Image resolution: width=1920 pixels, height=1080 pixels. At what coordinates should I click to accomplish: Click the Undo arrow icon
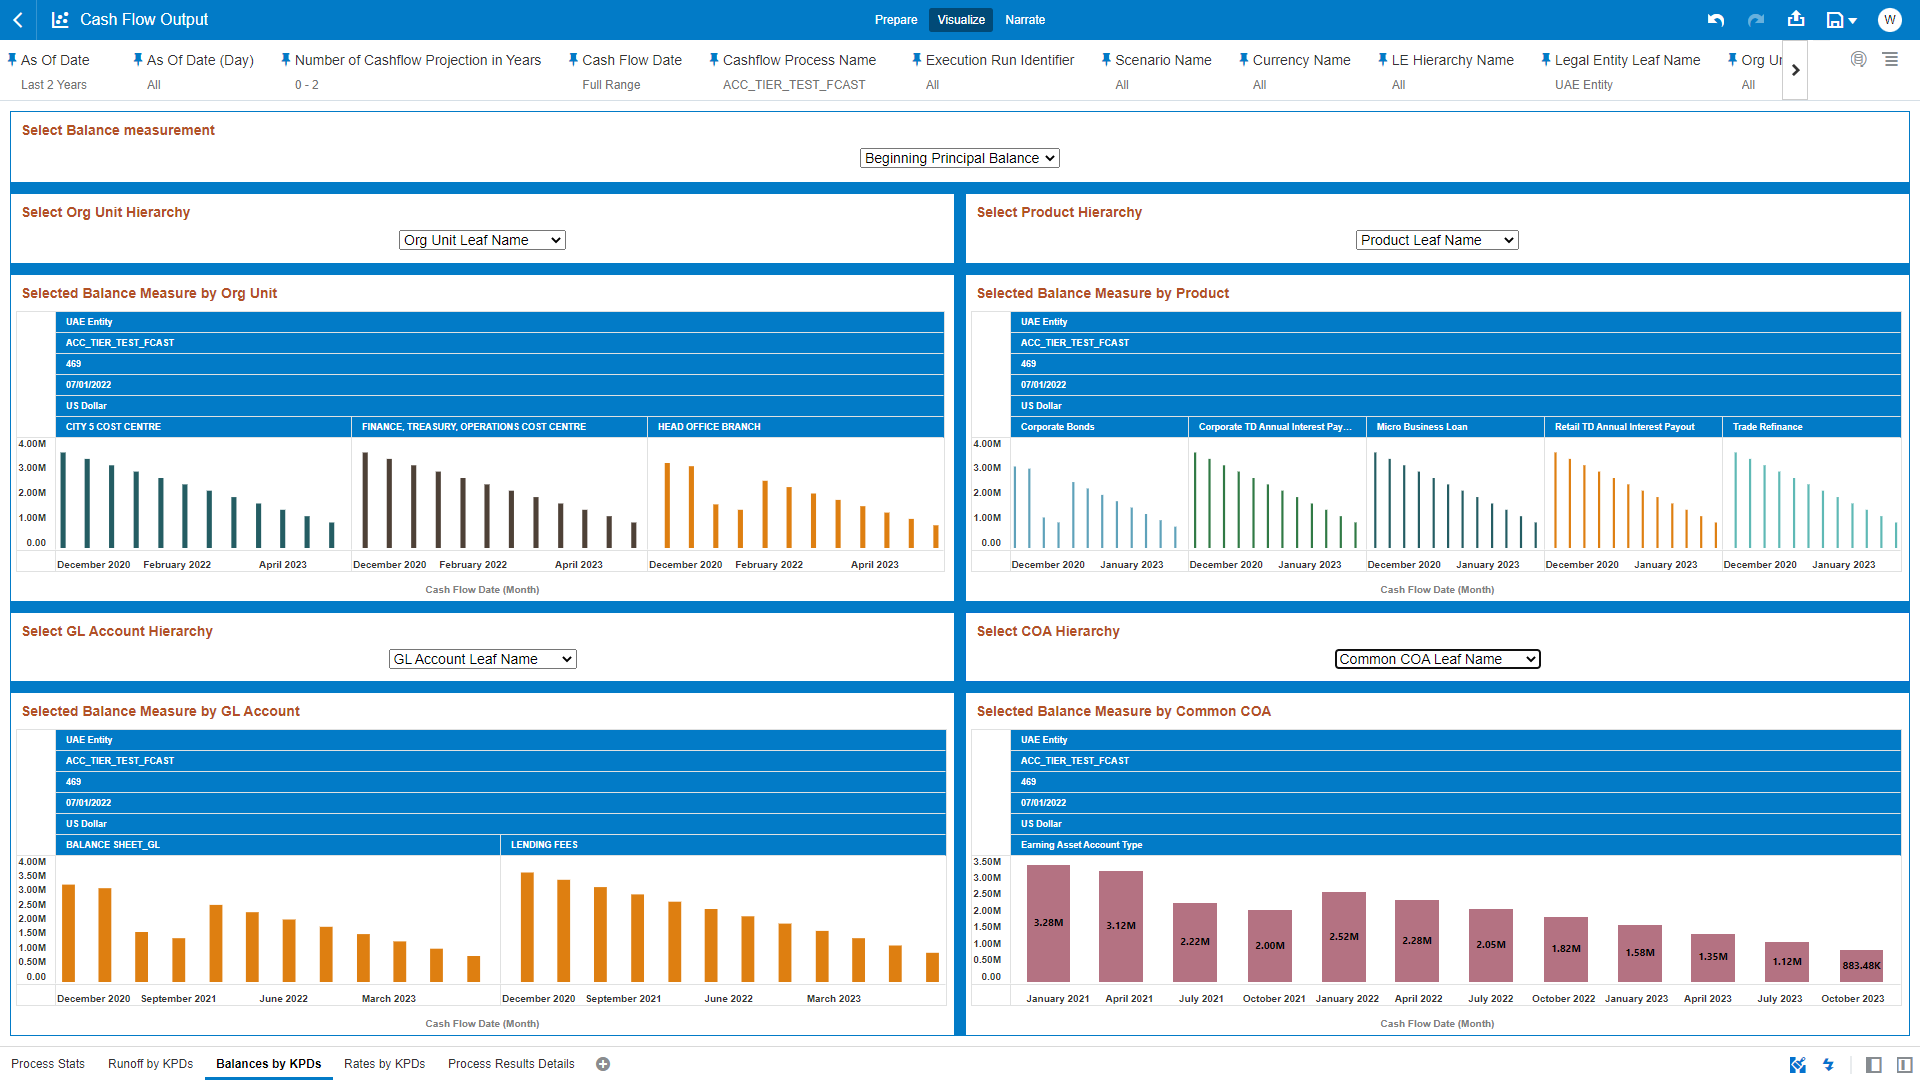pos(1716,20)
